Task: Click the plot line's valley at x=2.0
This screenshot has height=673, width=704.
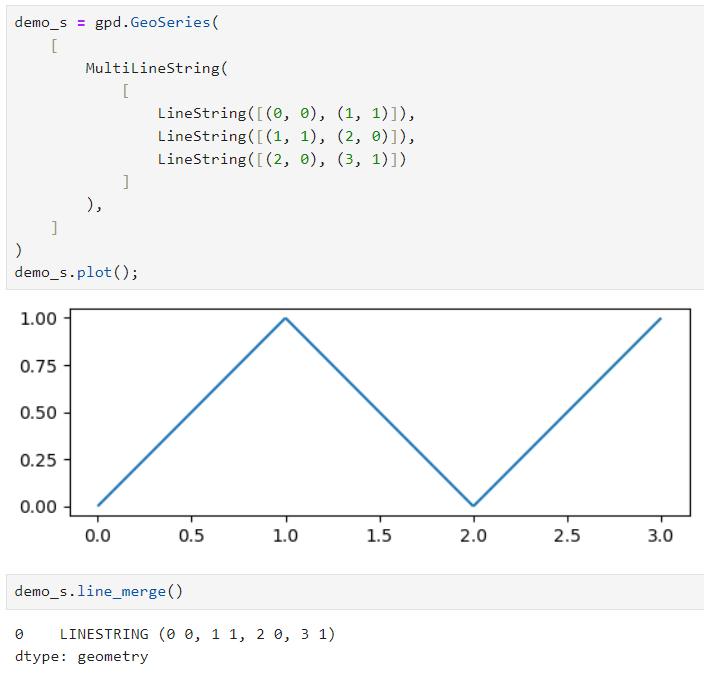Action: [x=473, y=505]
